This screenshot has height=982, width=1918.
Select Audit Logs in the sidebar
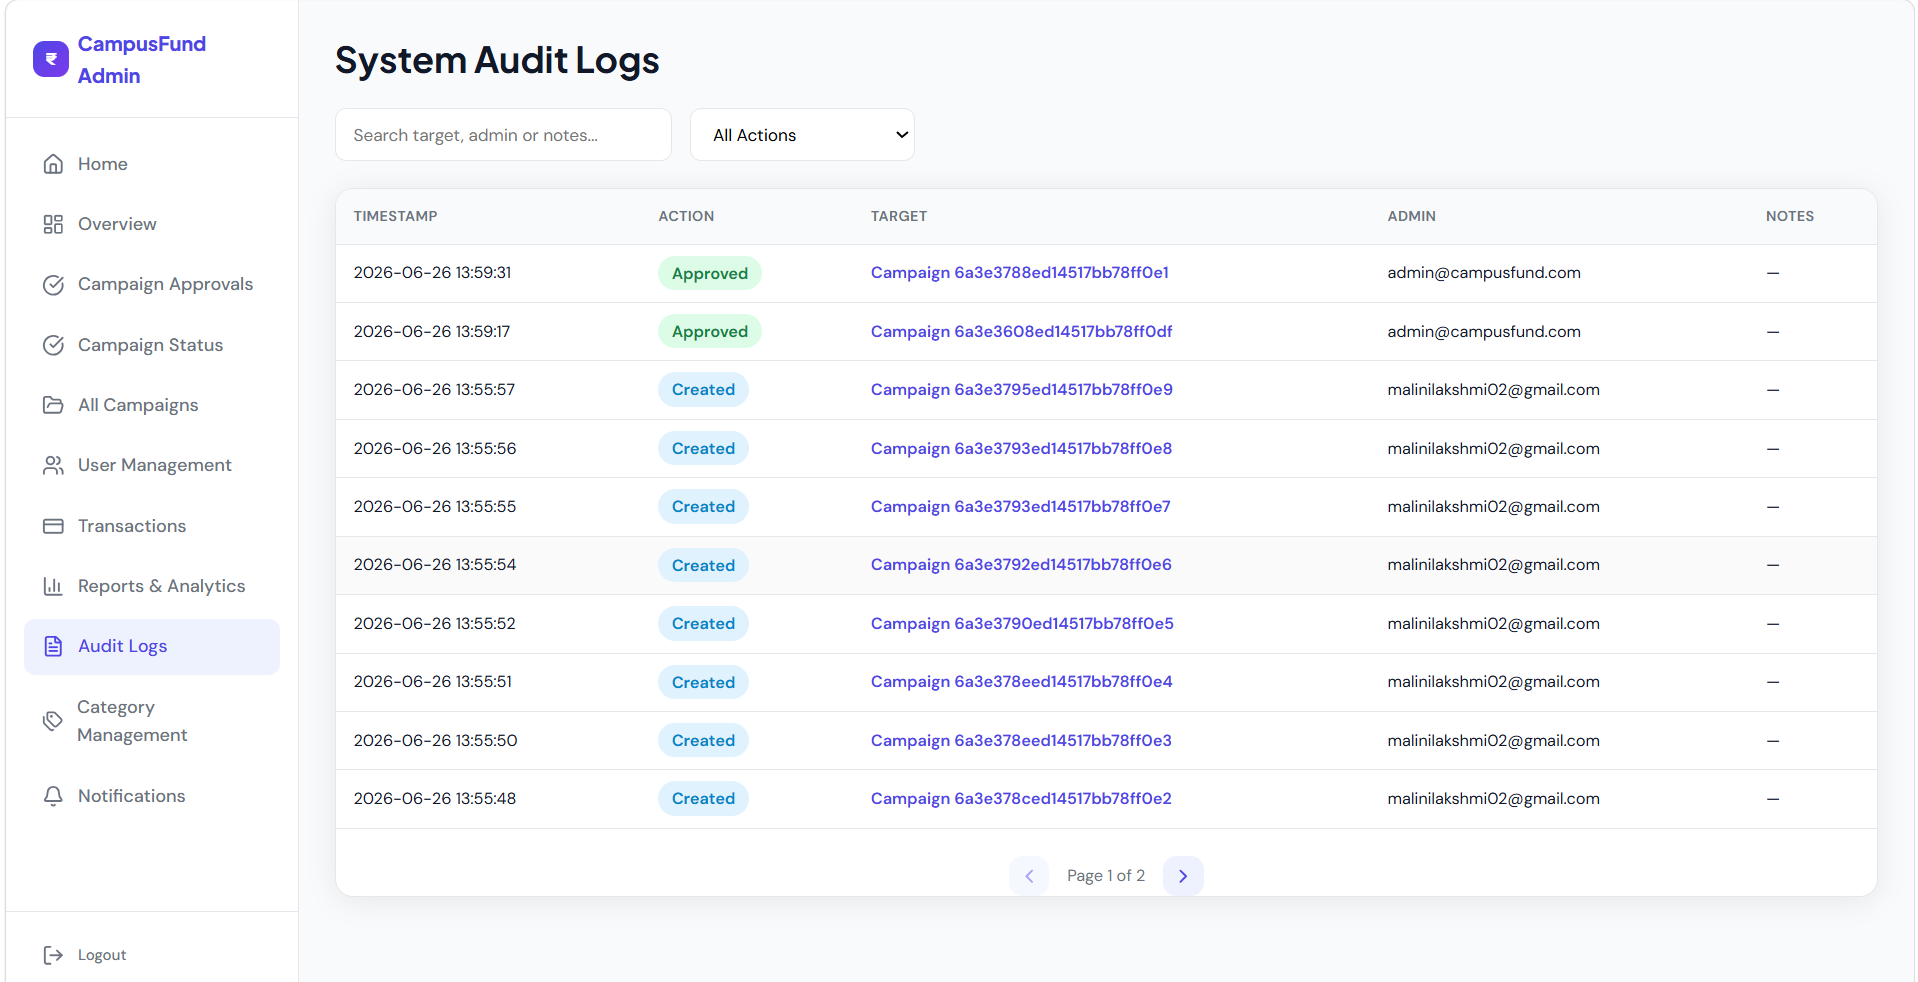(x=152, y=647)
